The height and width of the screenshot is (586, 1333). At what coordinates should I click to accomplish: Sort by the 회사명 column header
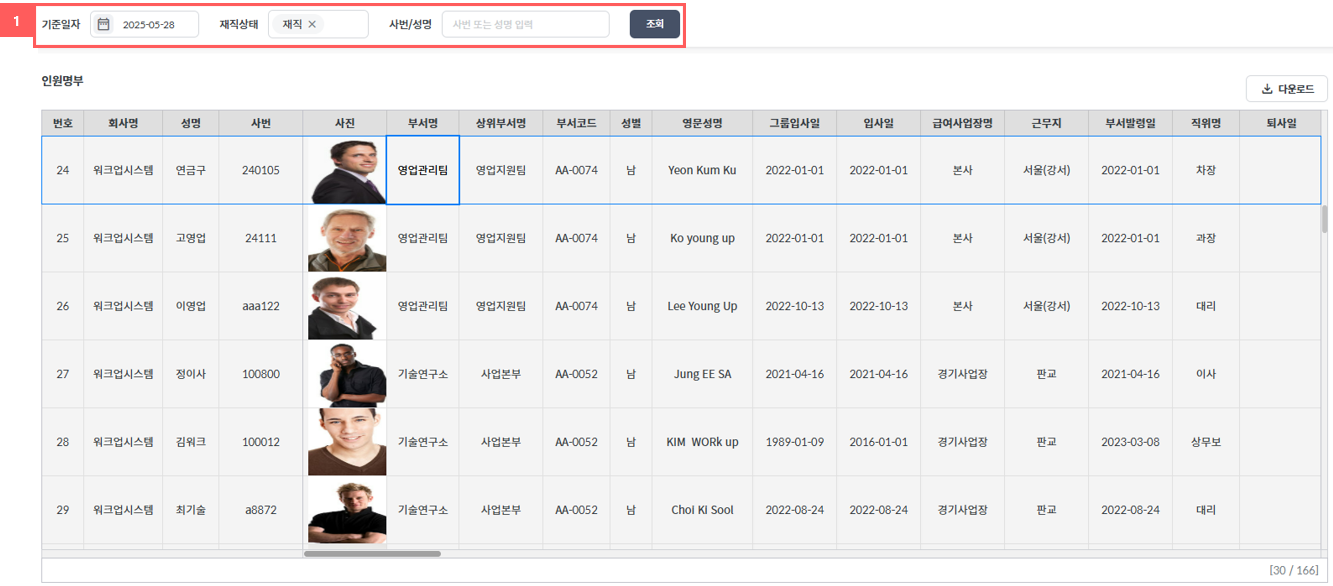123,123
